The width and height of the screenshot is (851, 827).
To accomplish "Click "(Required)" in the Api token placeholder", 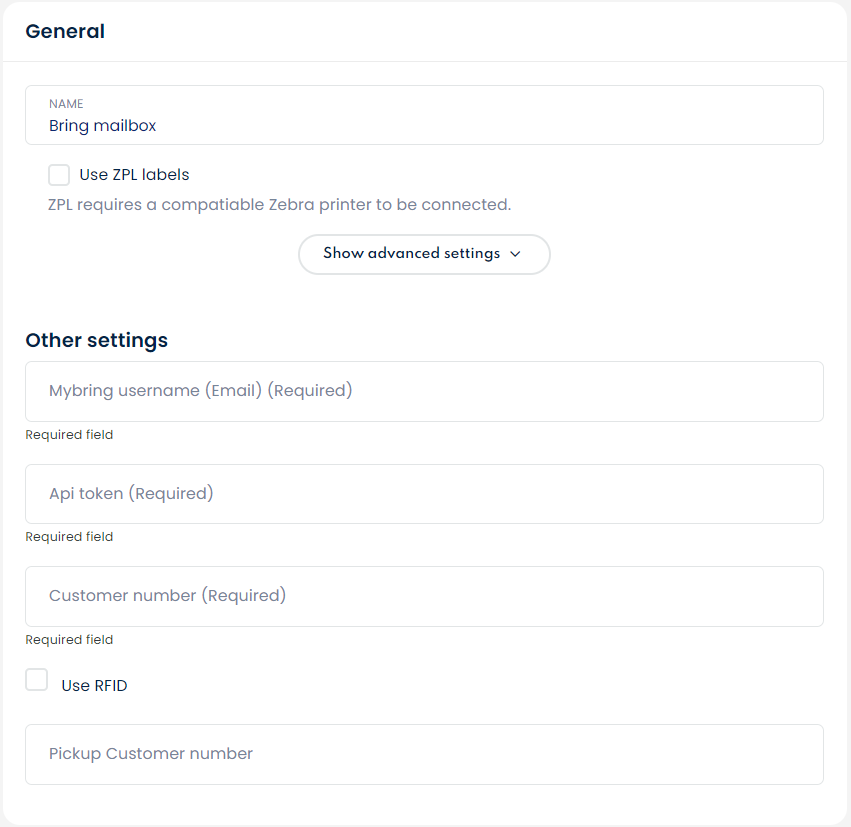I will 171,494.
